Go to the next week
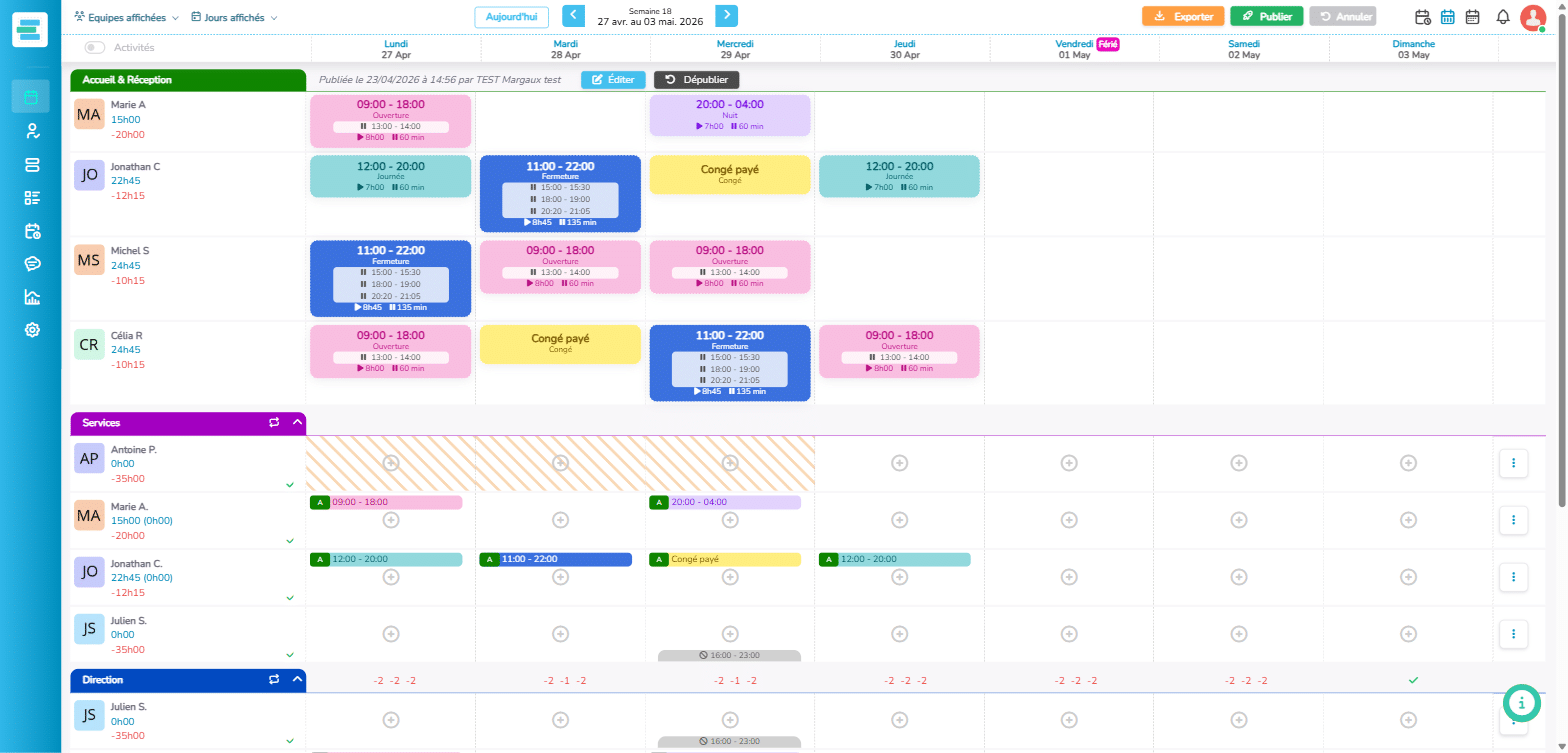 (x=727, y=16)
